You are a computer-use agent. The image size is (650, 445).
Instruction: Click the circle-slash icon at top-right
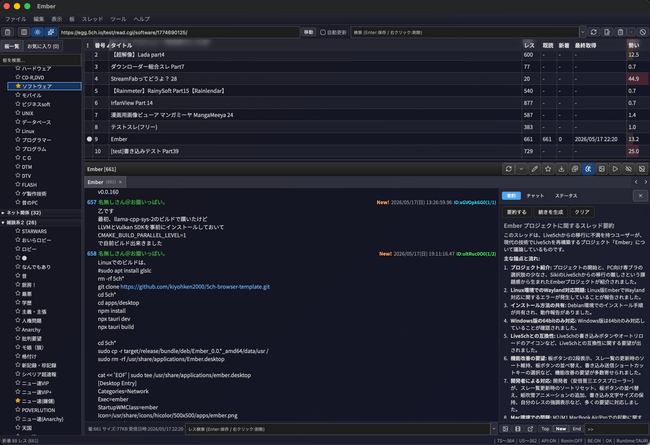pos(643,32)
